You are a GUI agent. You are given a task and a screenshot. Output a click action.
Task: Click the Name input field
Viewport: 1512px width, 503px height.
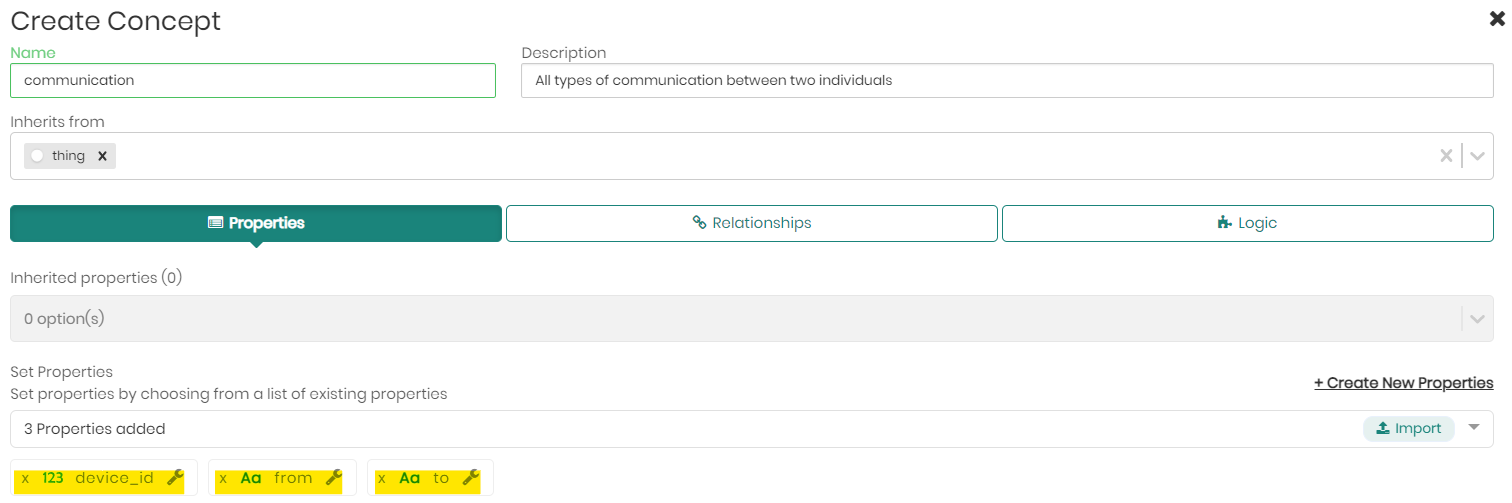click(253, 80)
